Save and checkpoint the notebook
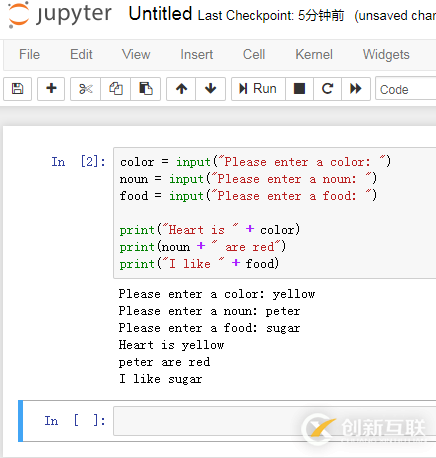Viewport: 436px width, 458px height. pos(18,89)
